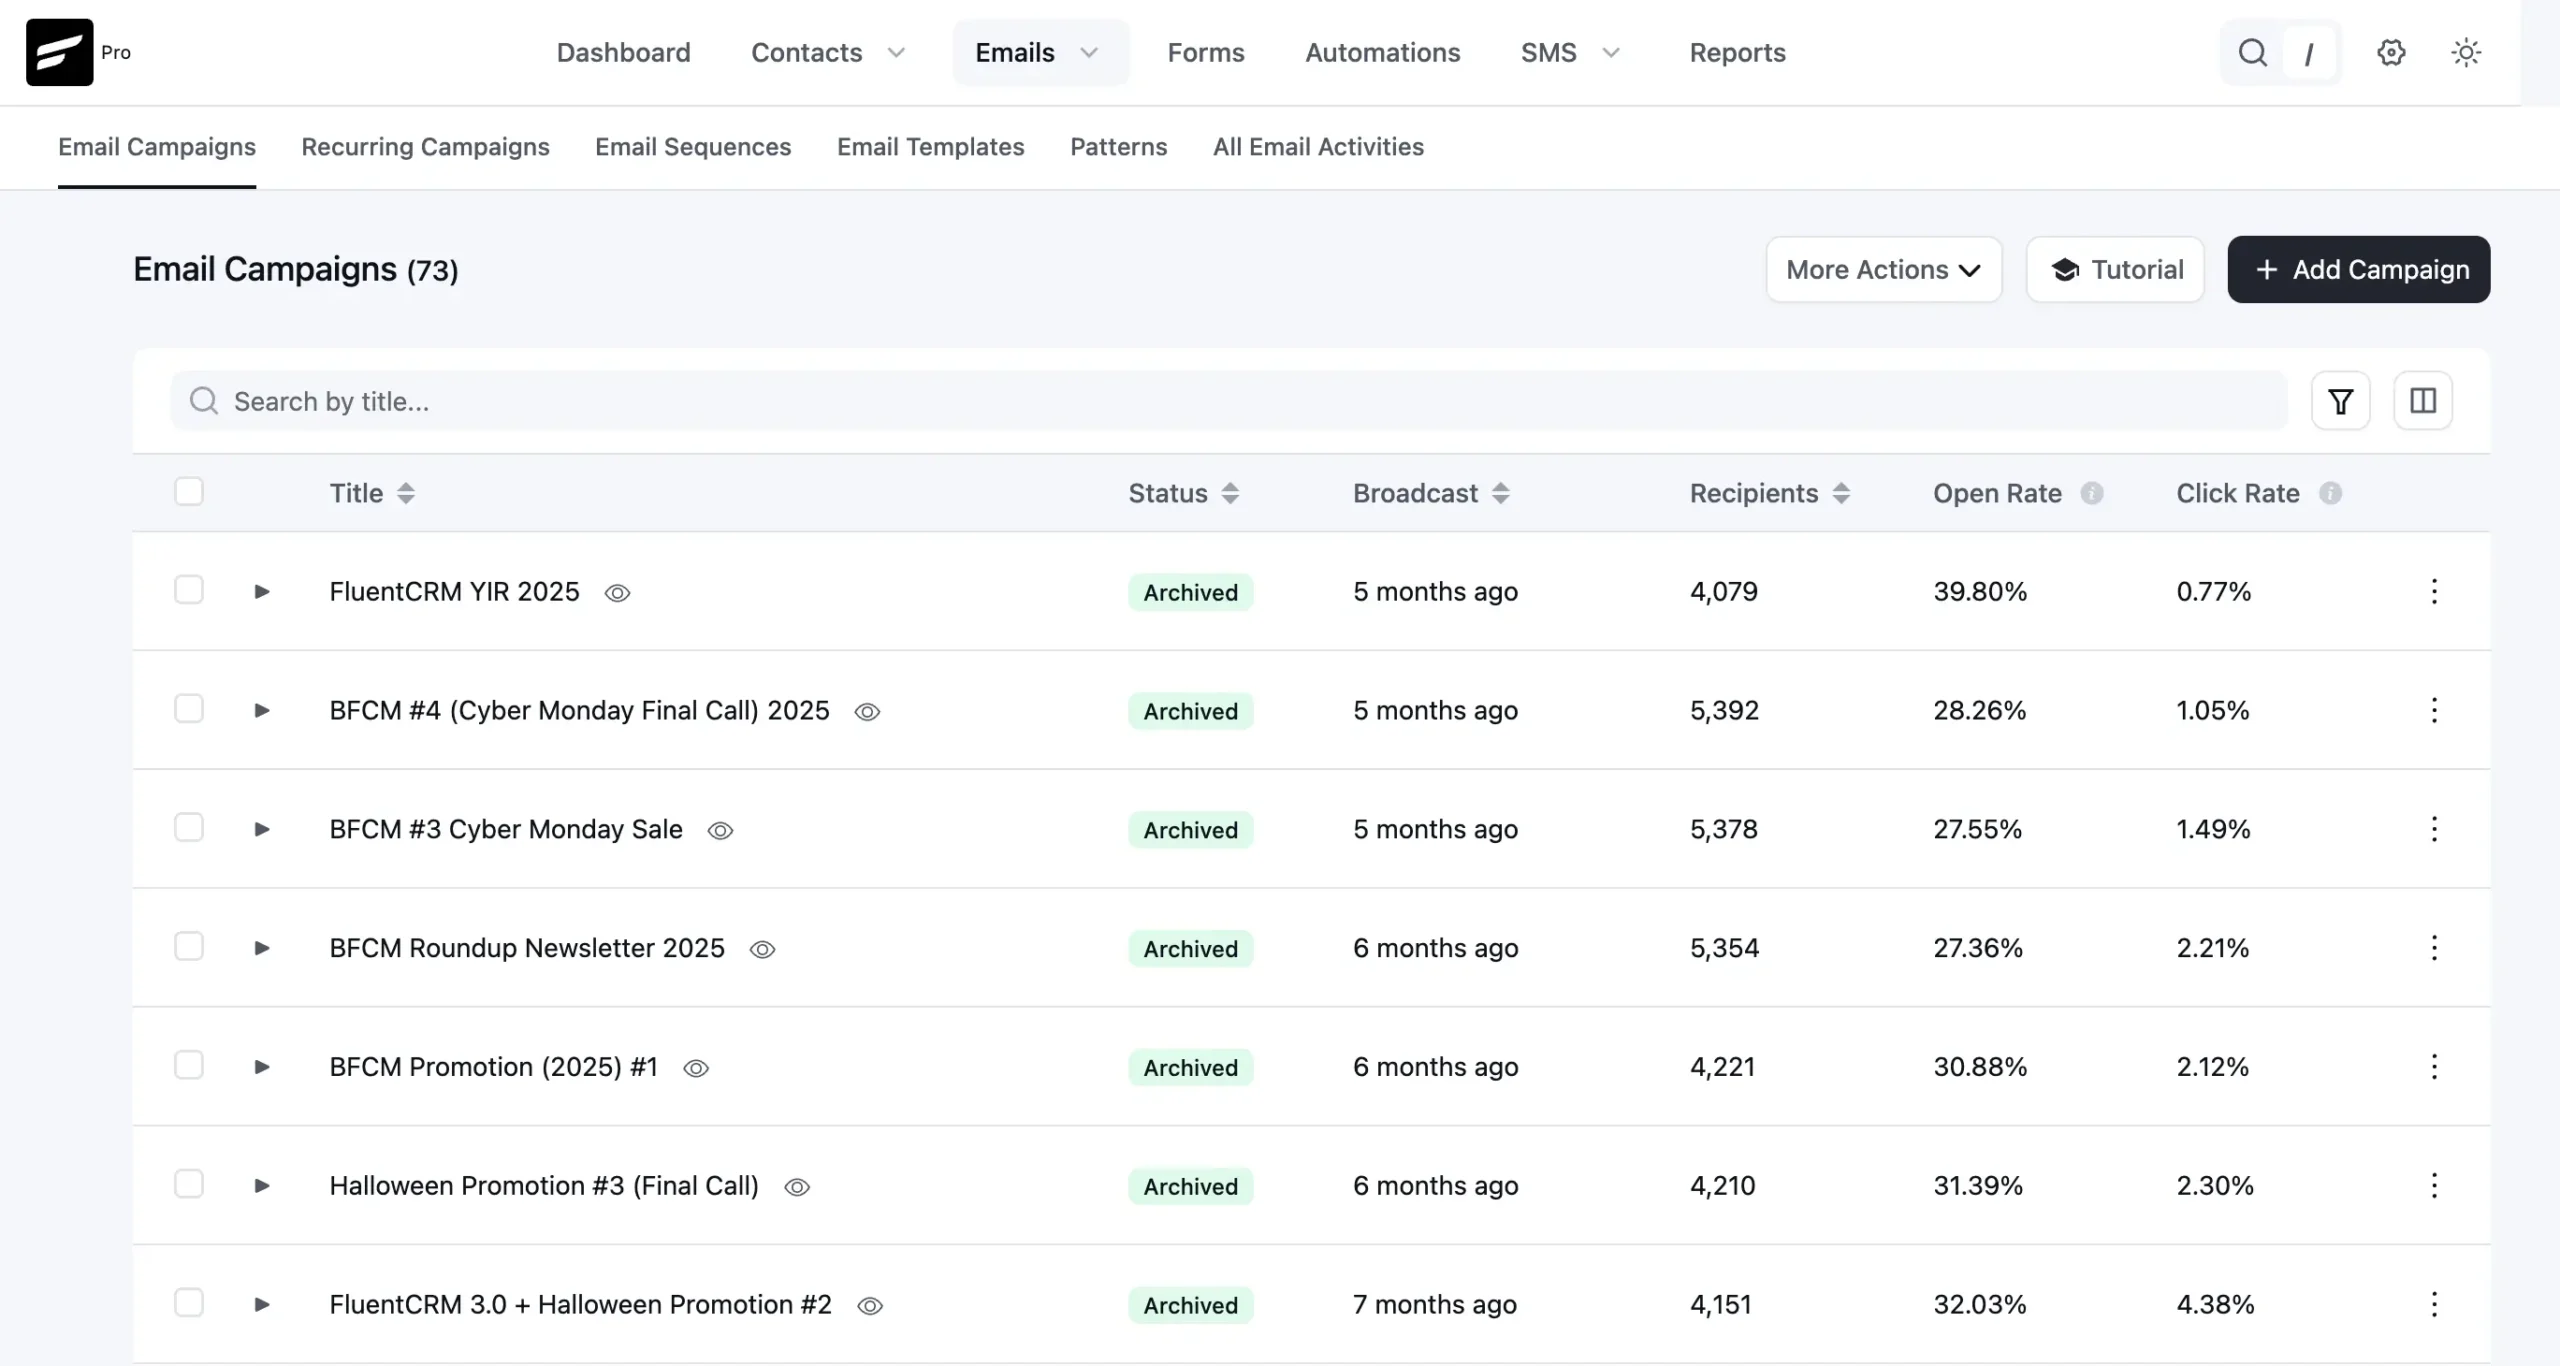Select the FluentCRM YIR 2025 checkbox

tap(189, 590)
